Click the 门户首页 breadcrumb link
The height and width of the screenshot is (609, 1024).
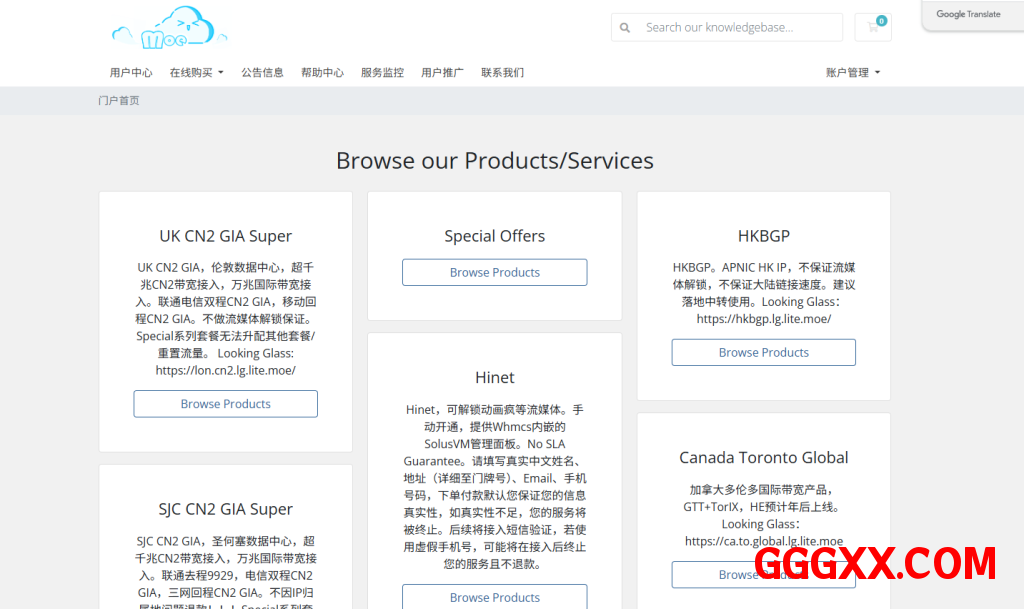119,101
